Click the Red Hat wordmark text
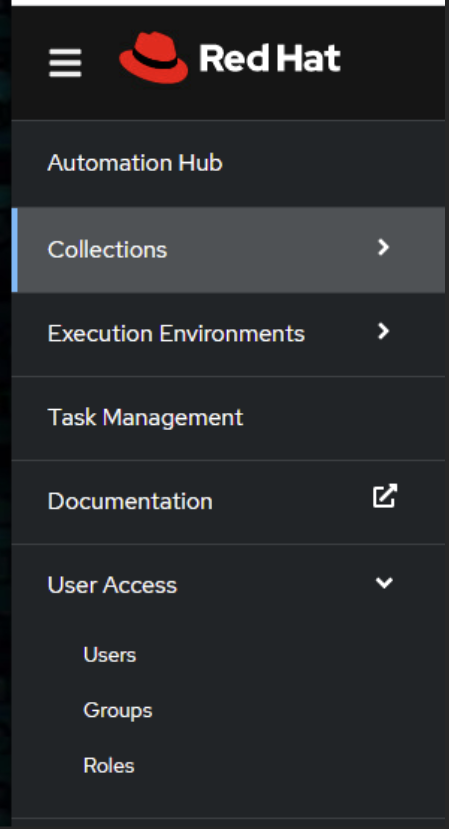The width and height of the screenshot is (449, 829). (270, 58)
